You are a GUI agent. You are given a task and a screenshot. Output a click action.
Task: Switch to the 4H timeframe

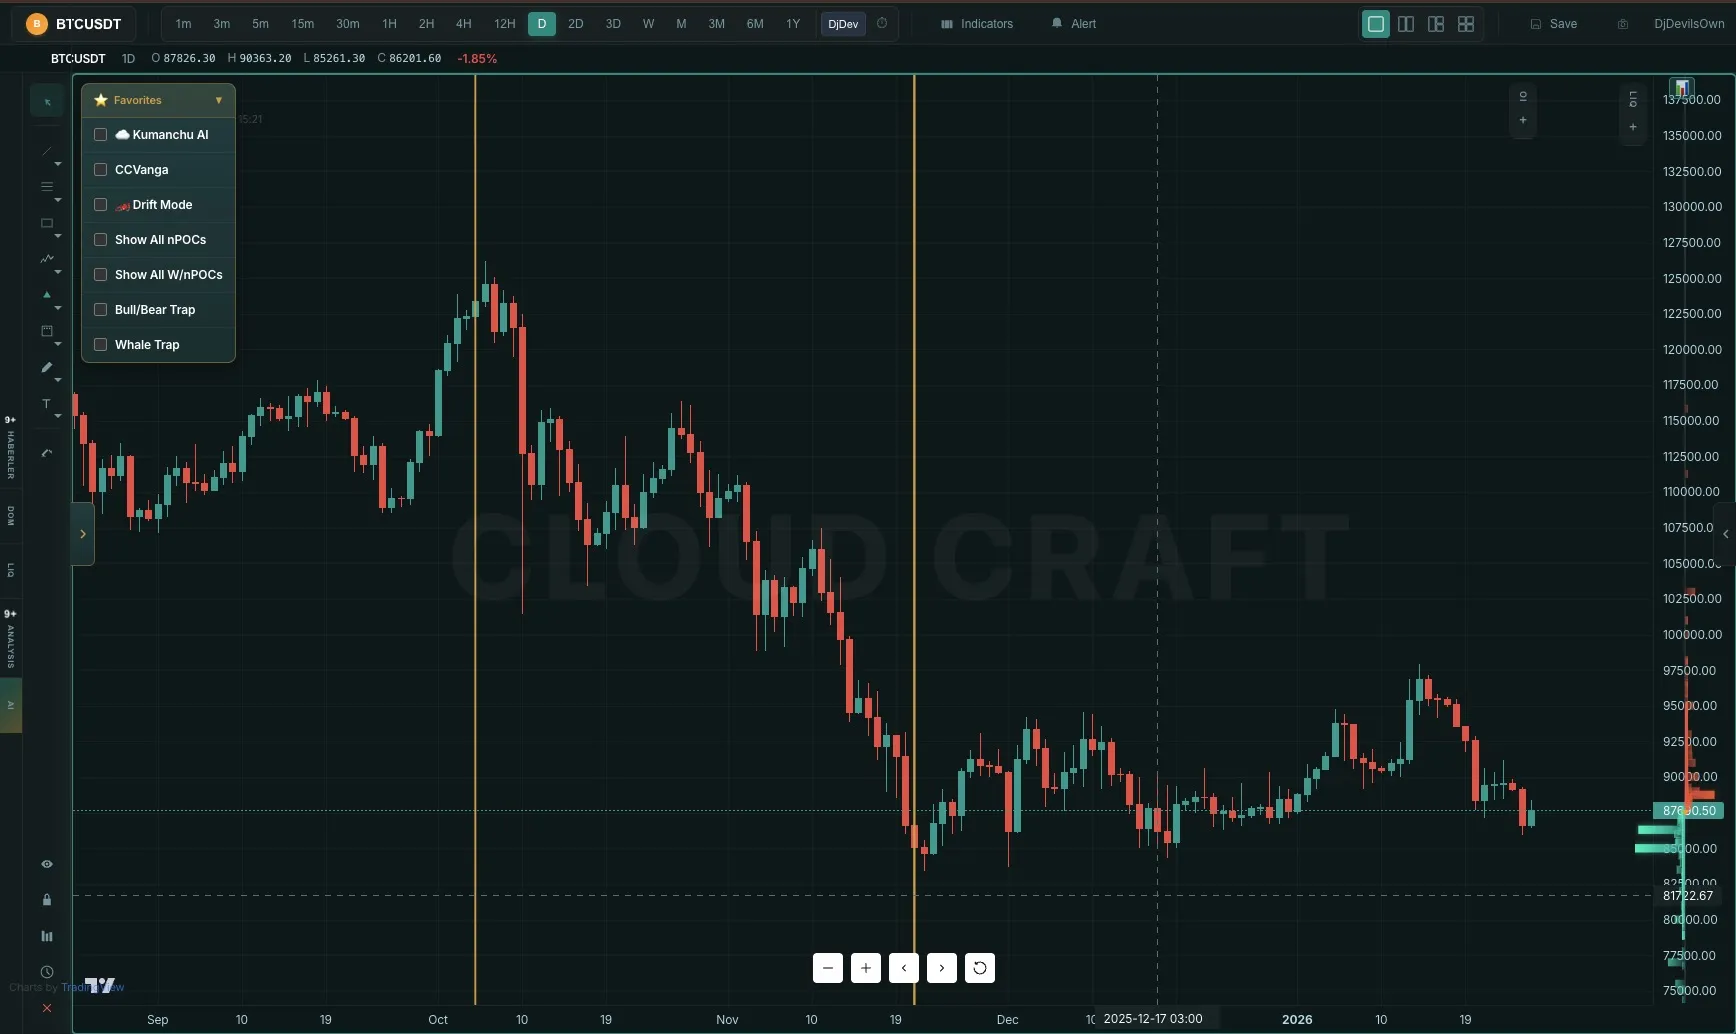464,24
